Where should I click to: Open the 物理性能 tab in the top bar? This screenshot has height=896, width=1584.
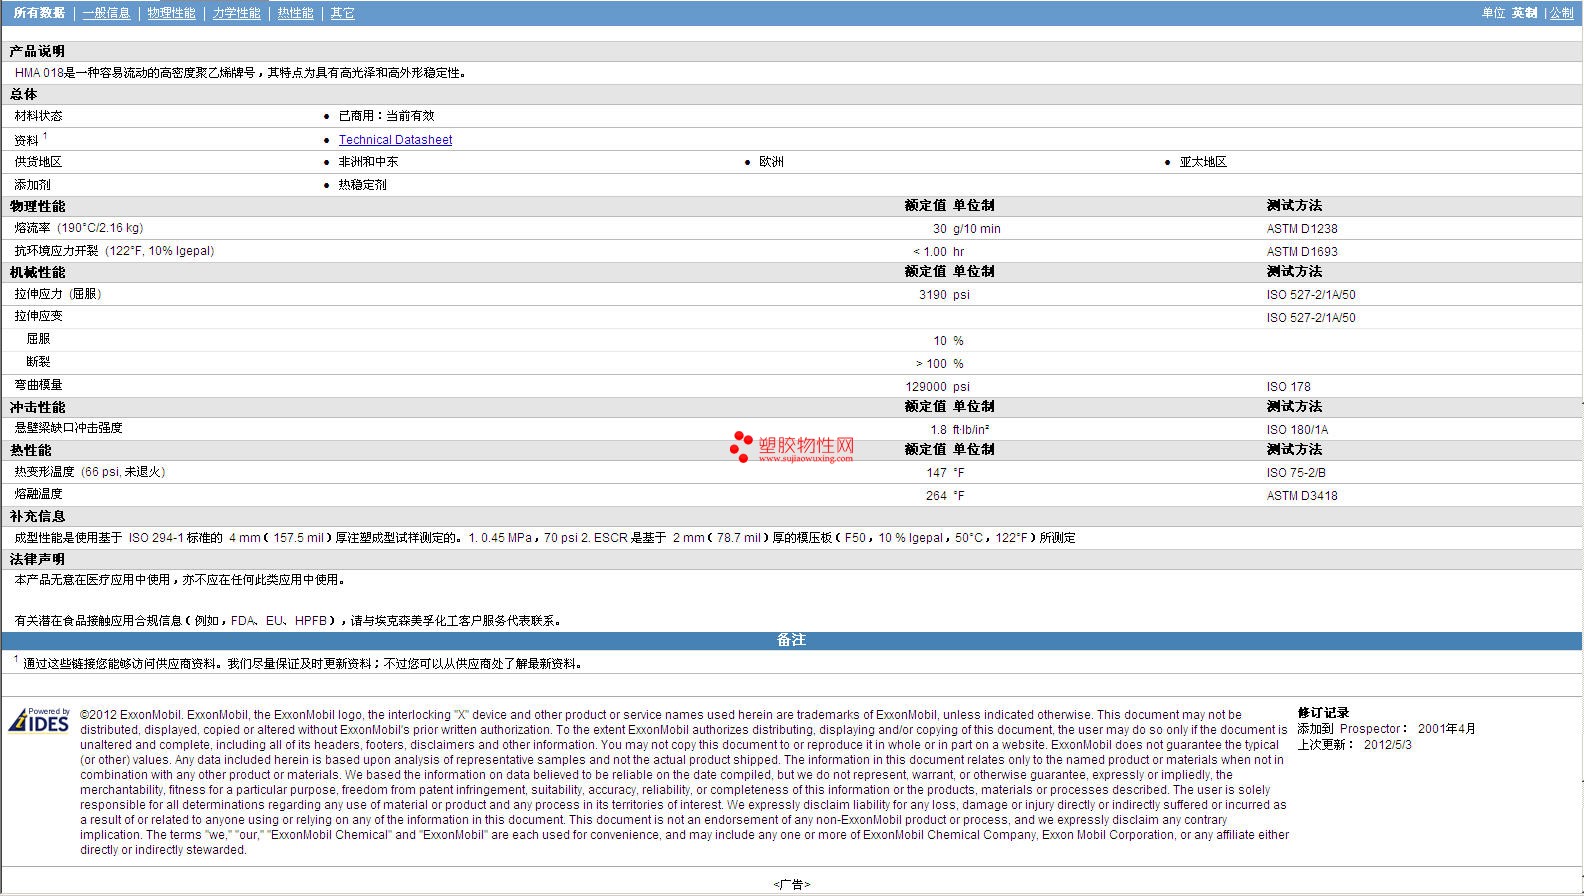tap(171, 13)
